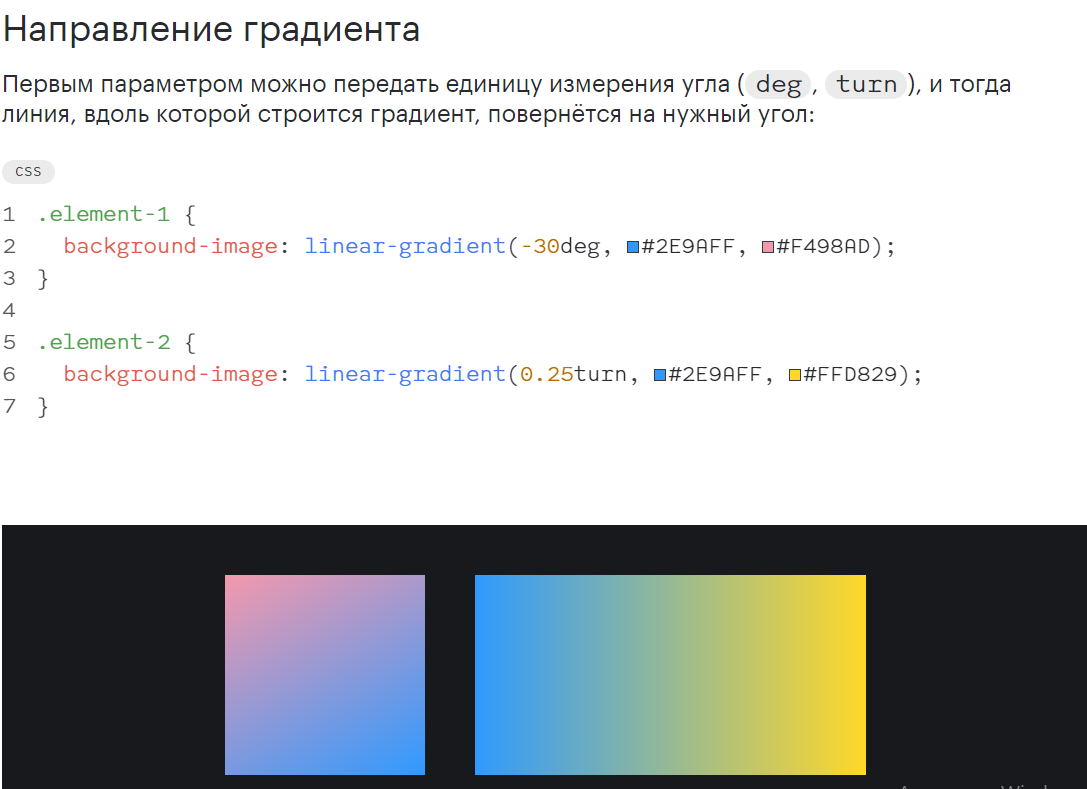The width and height of the screenshot is (1087, 789).
Task: Click the '0.25' turn value in code
Action: (x=547, y=374)
